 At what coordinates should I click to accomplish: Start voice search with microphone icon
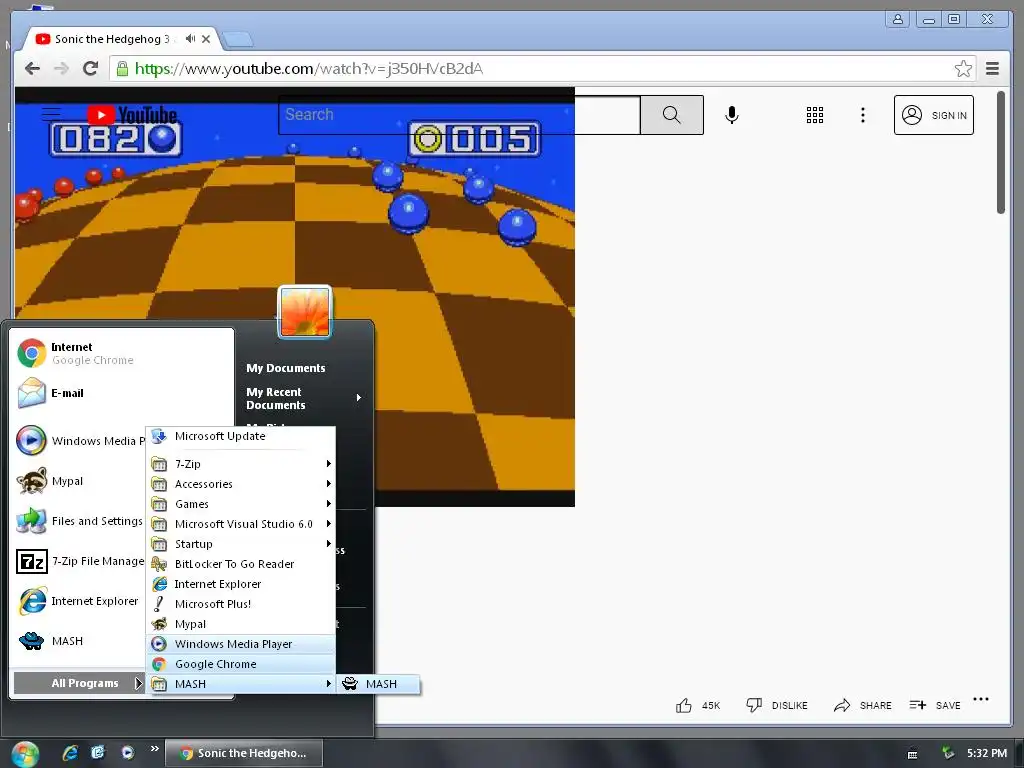click(732, 115)
